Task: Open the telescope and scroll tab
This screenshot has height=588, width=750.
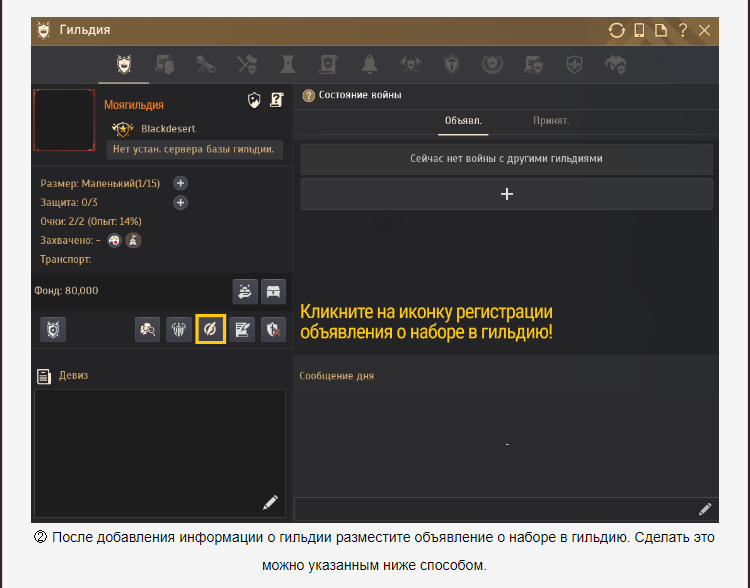Action: 206,65
